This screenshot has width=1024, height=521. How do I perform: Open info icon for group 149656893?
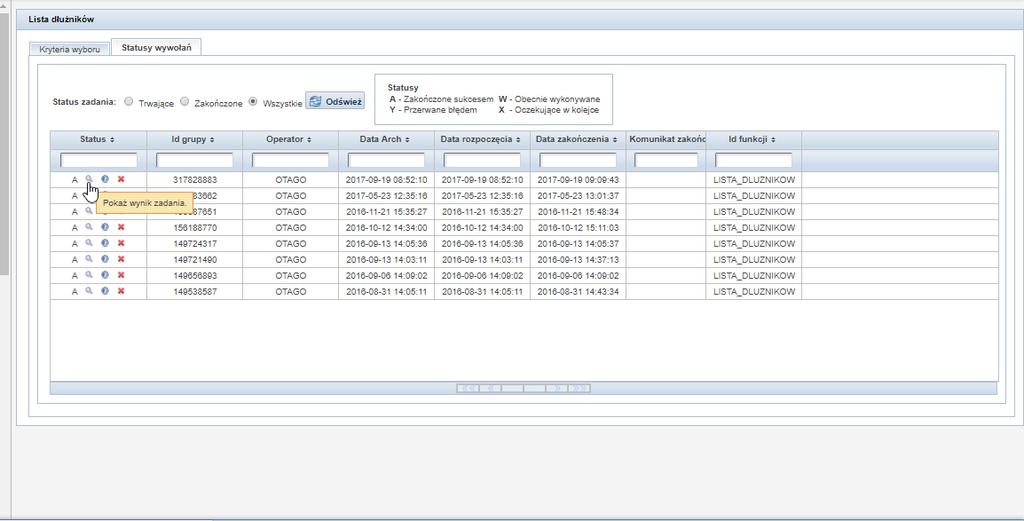104,275
